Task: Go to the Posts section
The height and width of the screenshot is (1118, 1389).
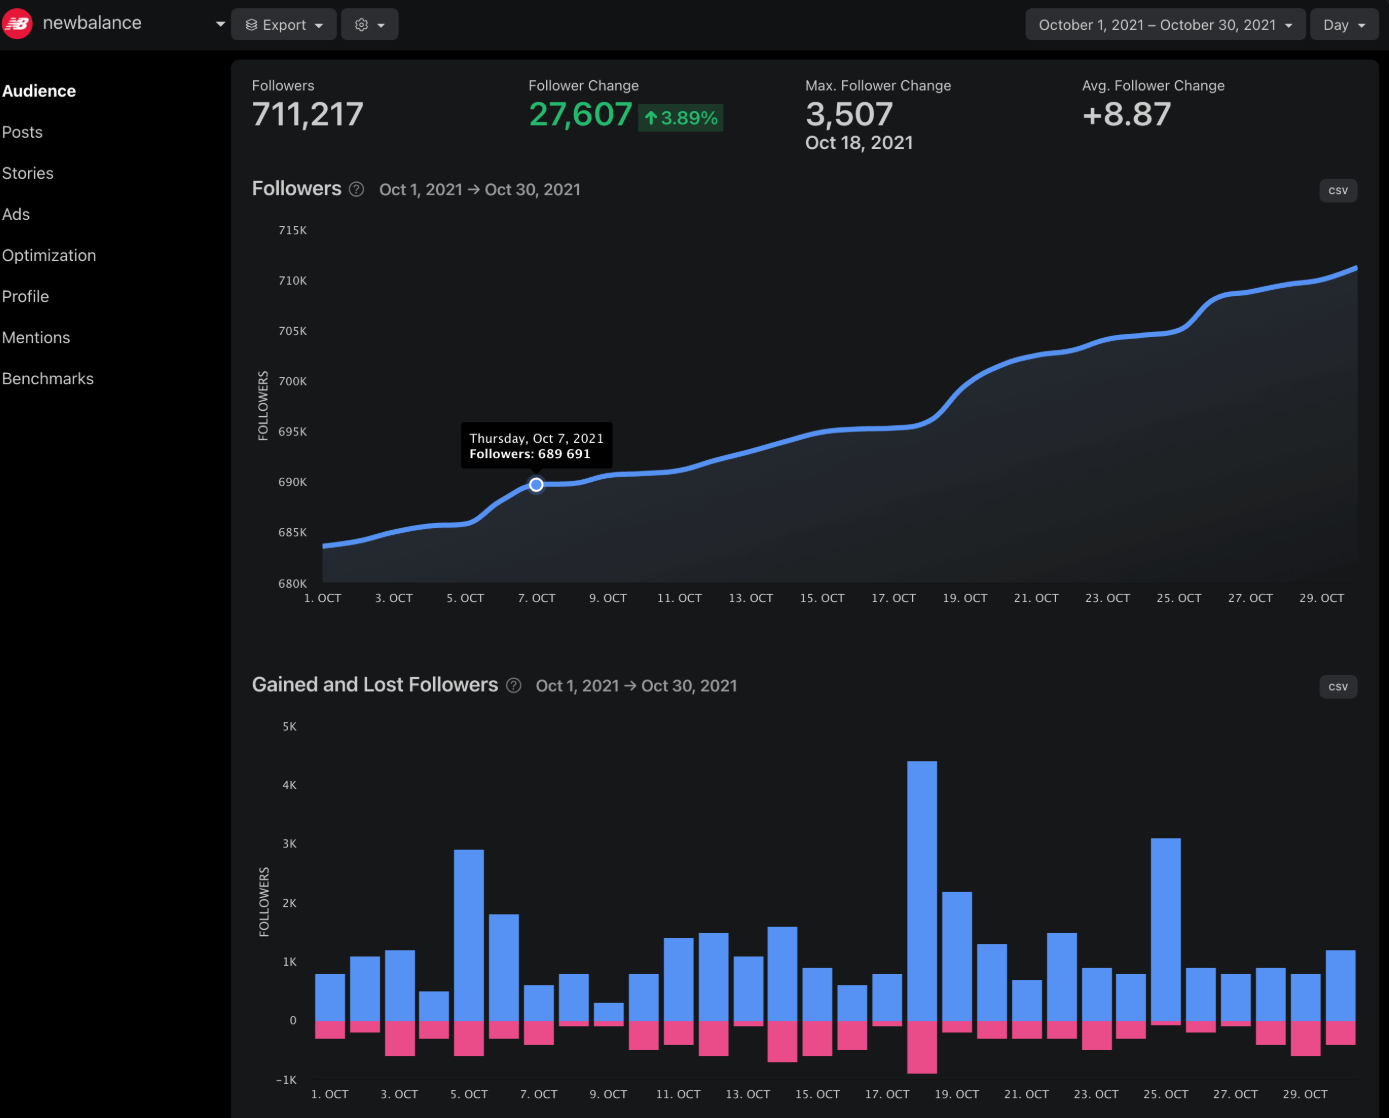Action: tap(22, 132)
